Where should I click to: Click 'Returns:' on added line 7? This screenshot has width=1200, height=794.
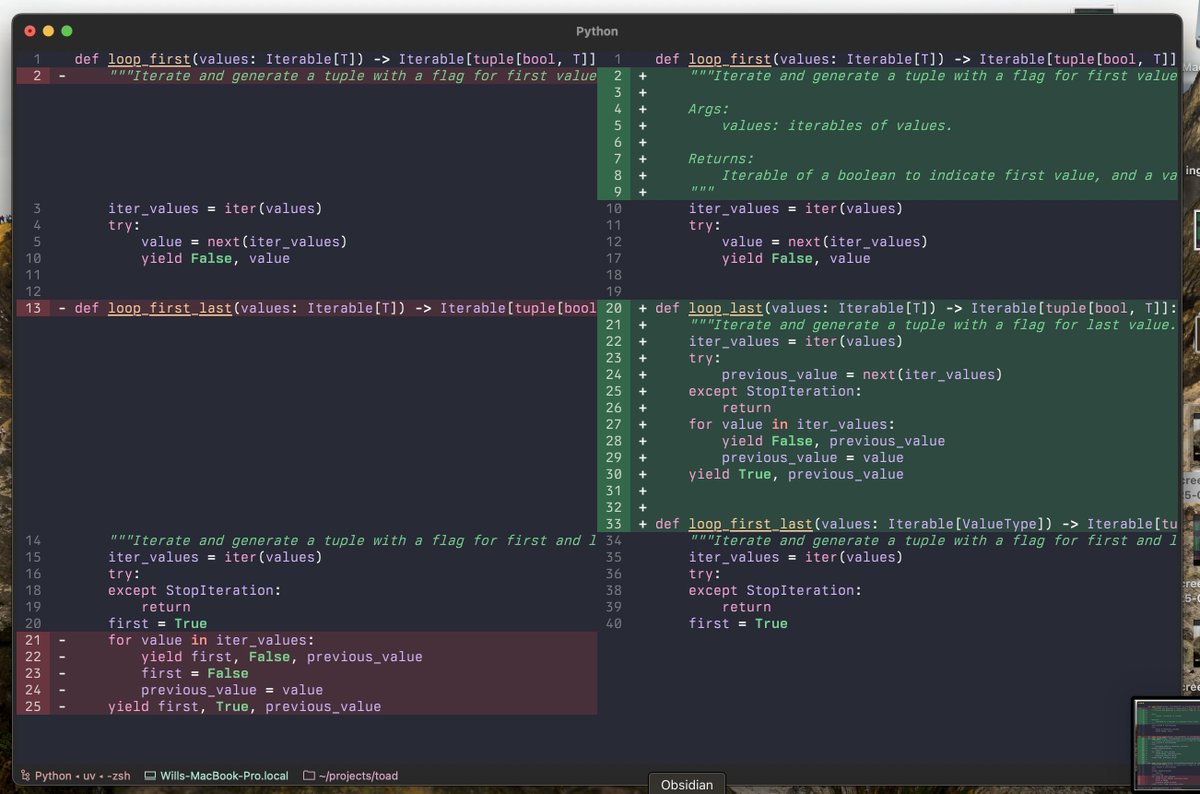tap(721, 159)
